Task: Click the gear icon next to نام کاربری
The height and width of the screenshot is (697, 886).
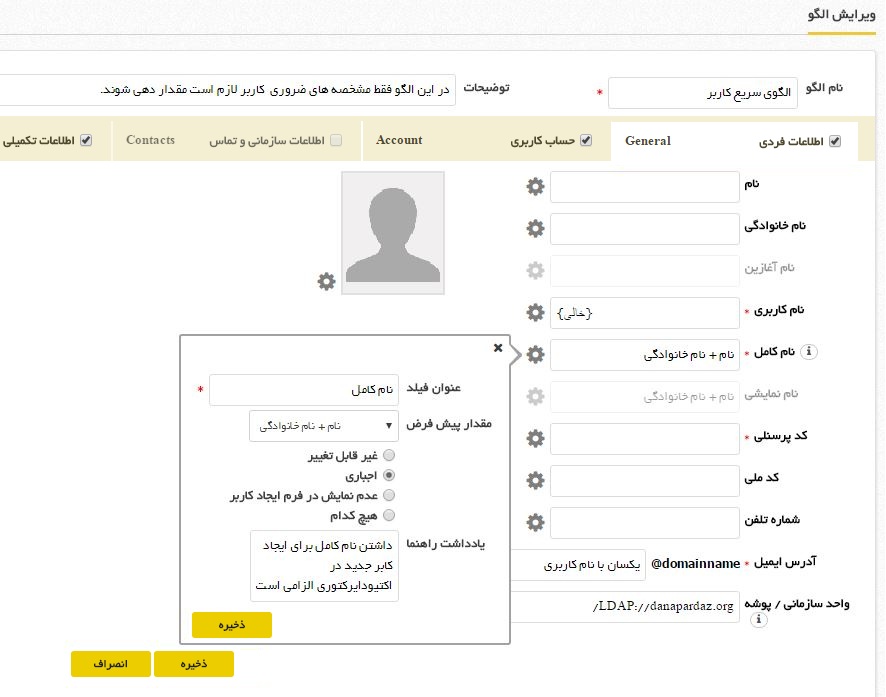Action: pyautogui.click(x=535, y=312)
